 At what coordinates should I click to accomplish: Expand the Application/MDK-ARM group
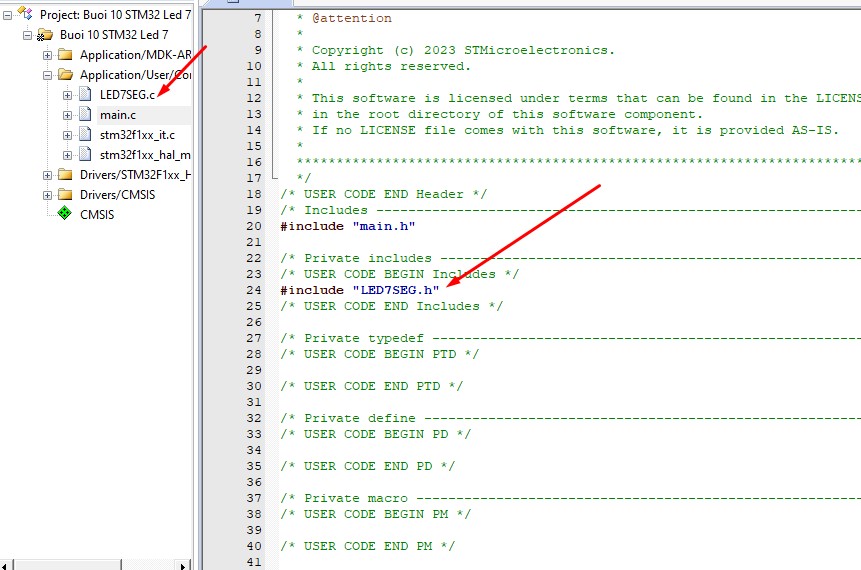point(47,55)
